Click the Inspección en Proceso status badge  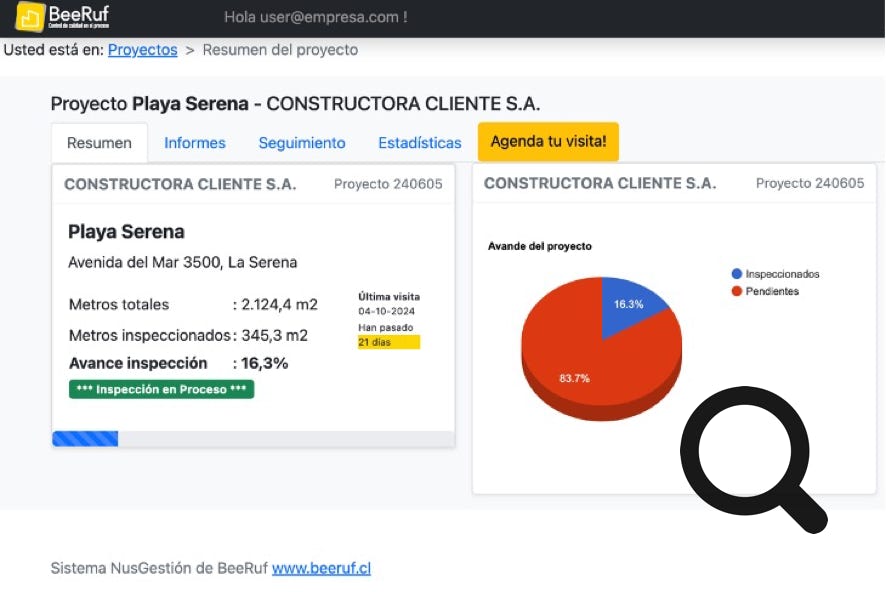pos(161,389)
